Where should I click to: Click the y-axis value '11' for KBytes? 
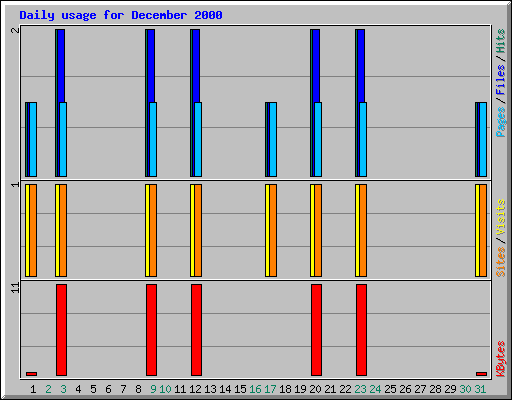click(x=15, y=288)
